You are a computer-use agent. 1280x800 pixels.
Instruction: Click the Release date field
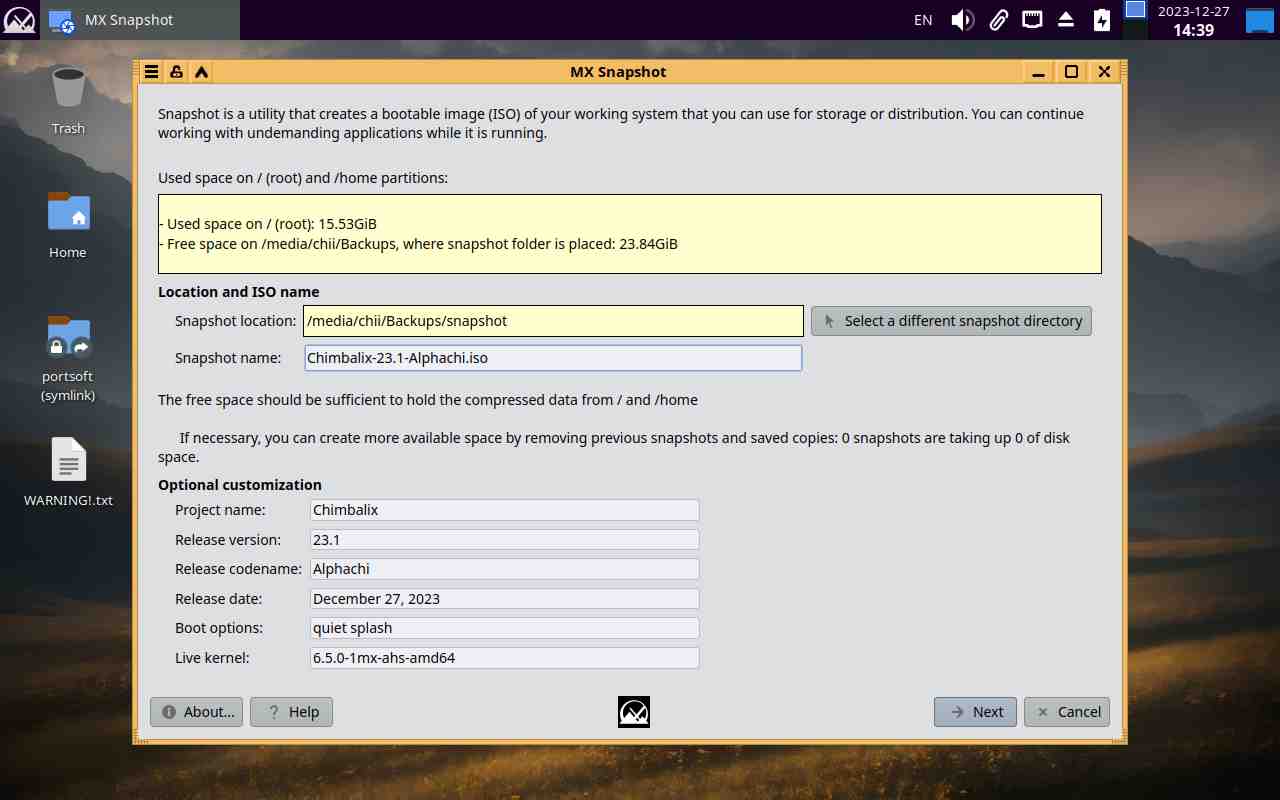(x=505, y=599)
